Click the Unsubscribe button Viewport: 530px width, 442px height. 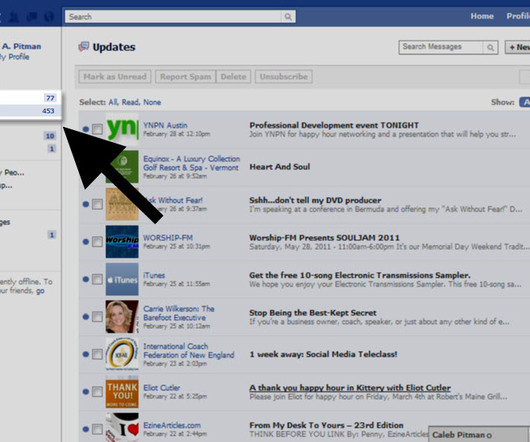284,77
